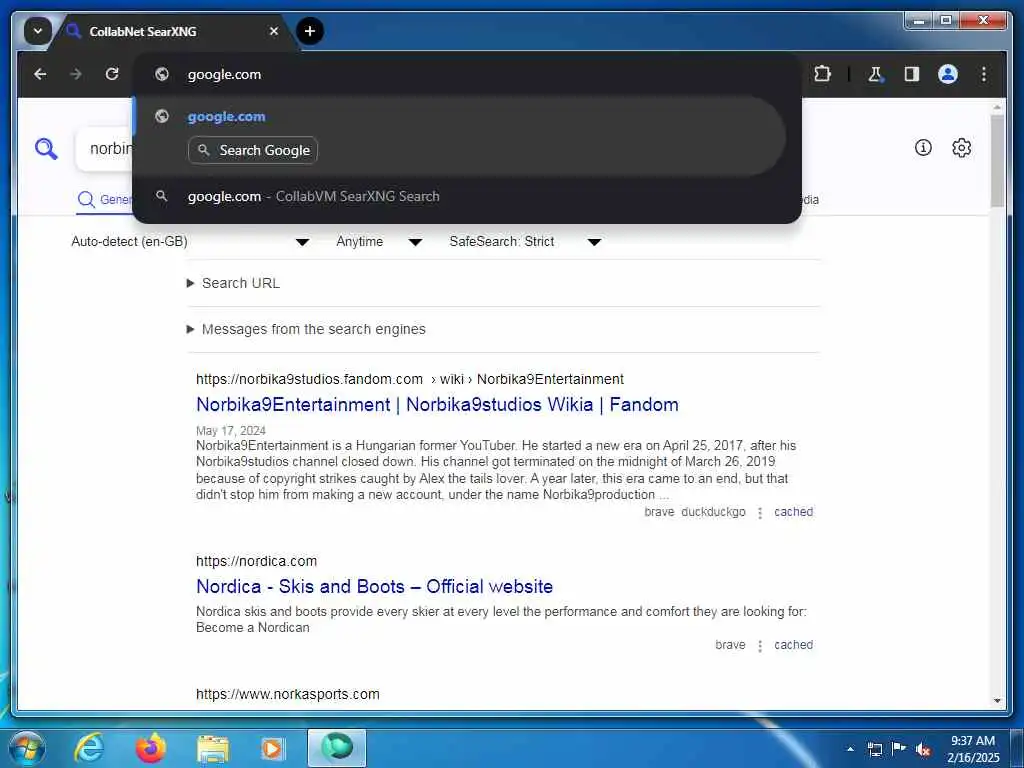Click the muted volume tray icon

923,749
